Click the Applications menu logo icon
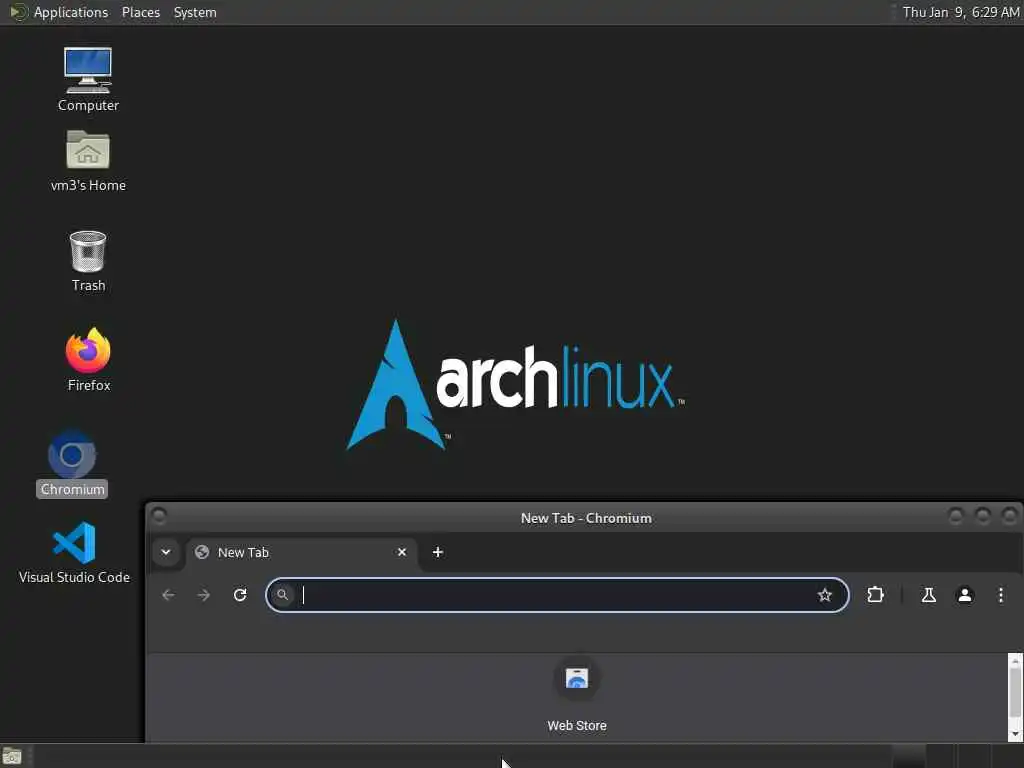 pos(18,12)
